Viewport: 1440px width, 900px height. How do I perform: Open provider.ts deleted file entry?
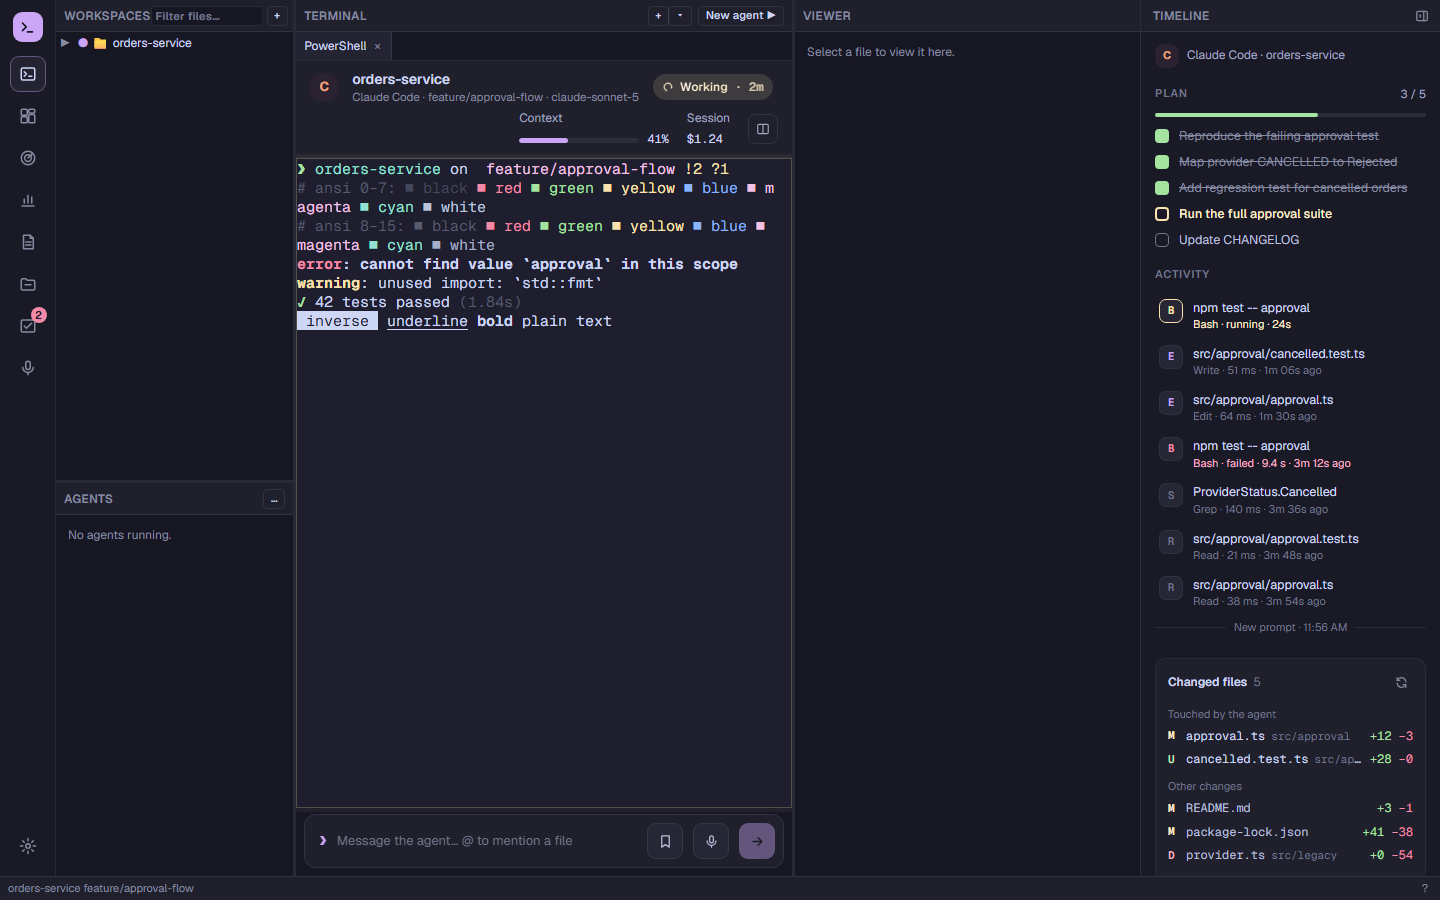click(x=1290, y=855)
